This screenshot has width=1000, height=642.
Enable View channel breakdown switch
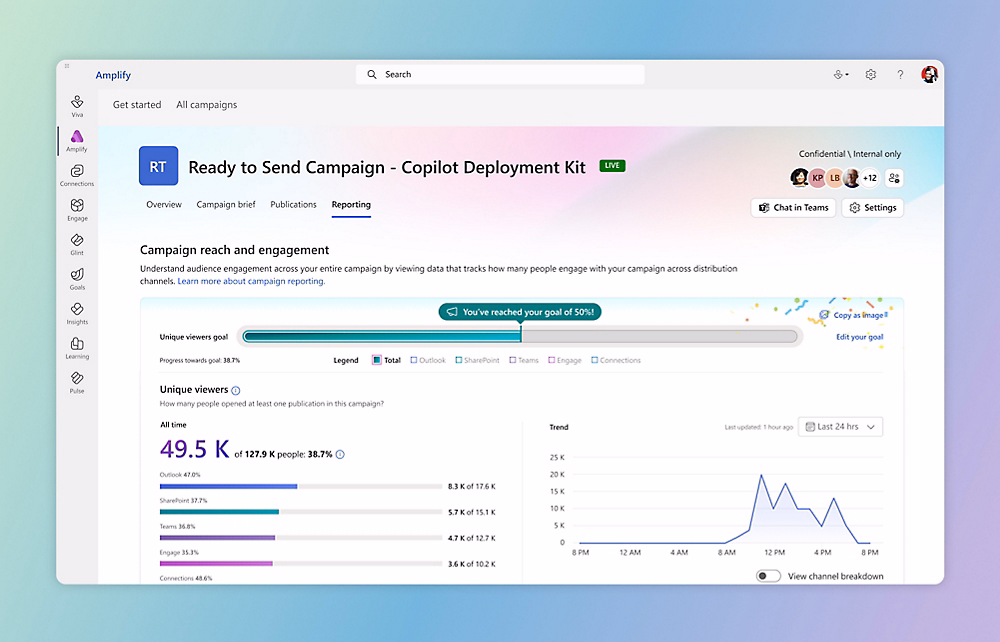[x=768, y=576]
